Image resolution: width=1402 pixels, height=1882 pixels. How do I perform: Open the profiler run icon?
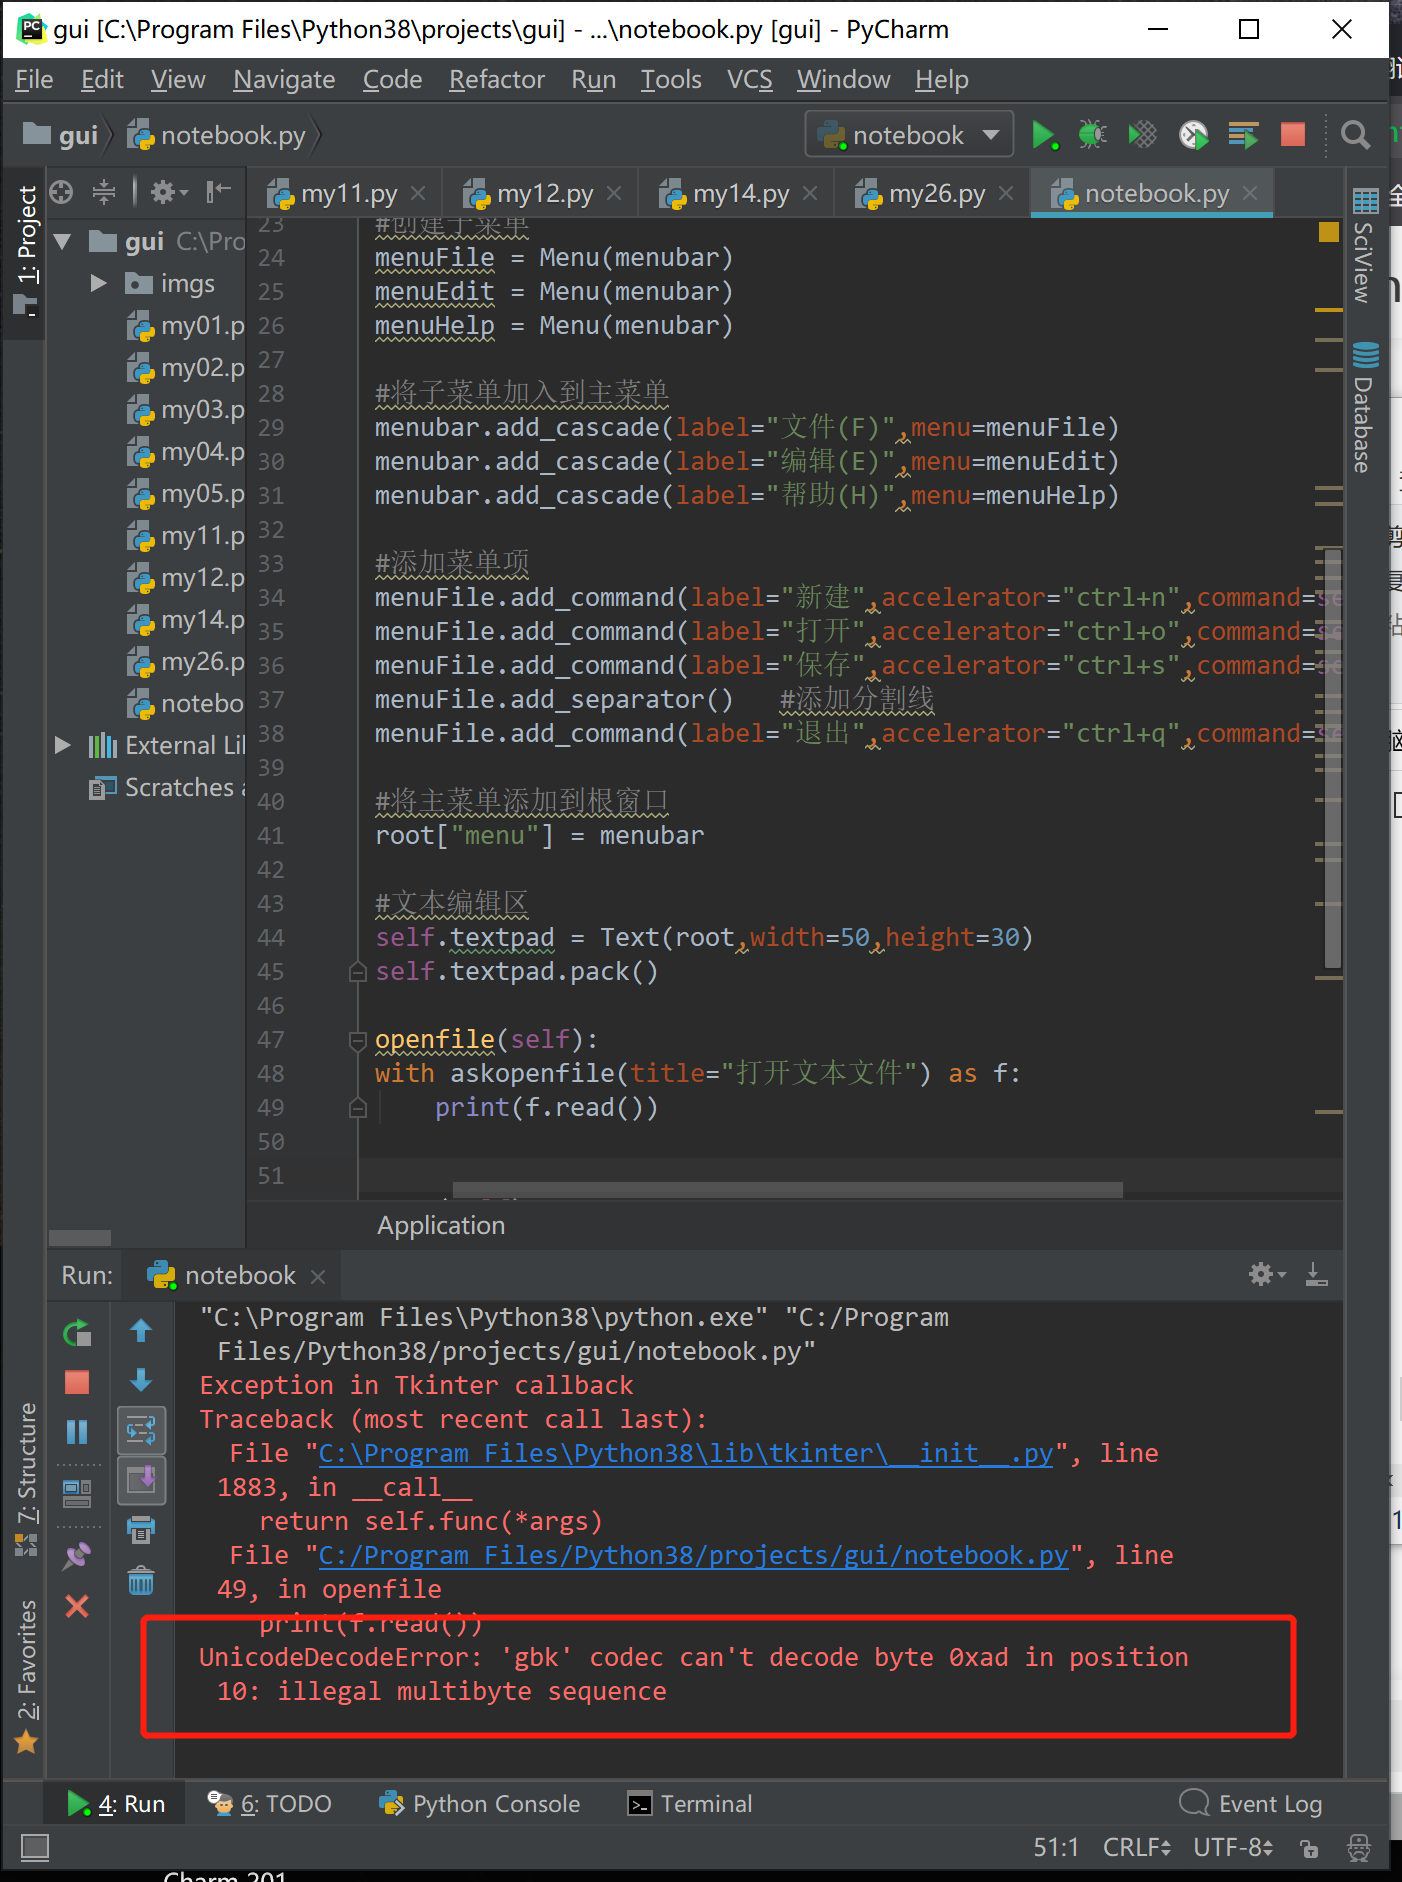1193,135
